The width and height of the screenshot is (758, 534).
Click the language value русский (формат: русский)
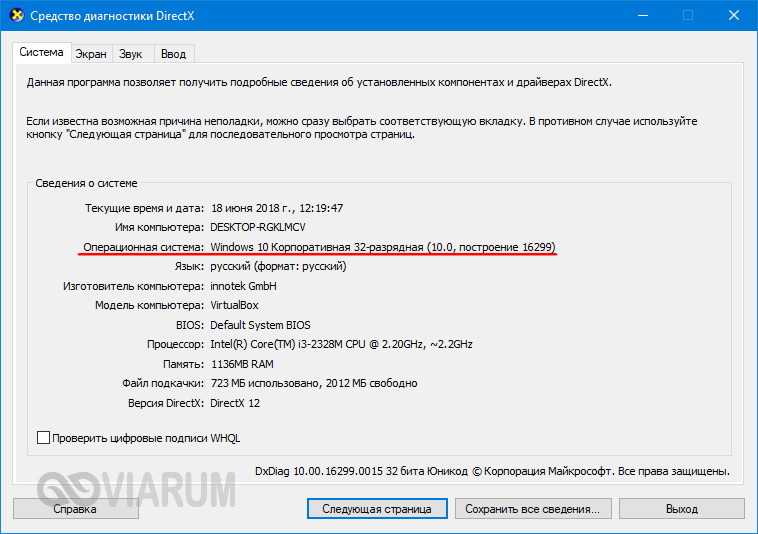(x=278, y=266)
